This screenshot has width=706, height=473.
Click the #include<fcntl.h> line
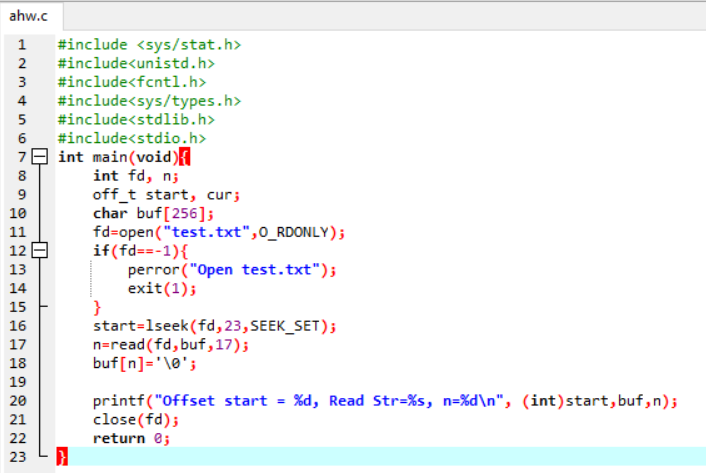point(132,82)
